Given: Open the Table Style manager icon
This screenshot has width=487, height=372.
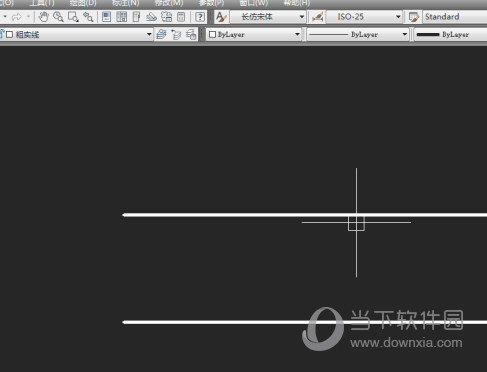Looking at the screenshot, I should point(414,17).
